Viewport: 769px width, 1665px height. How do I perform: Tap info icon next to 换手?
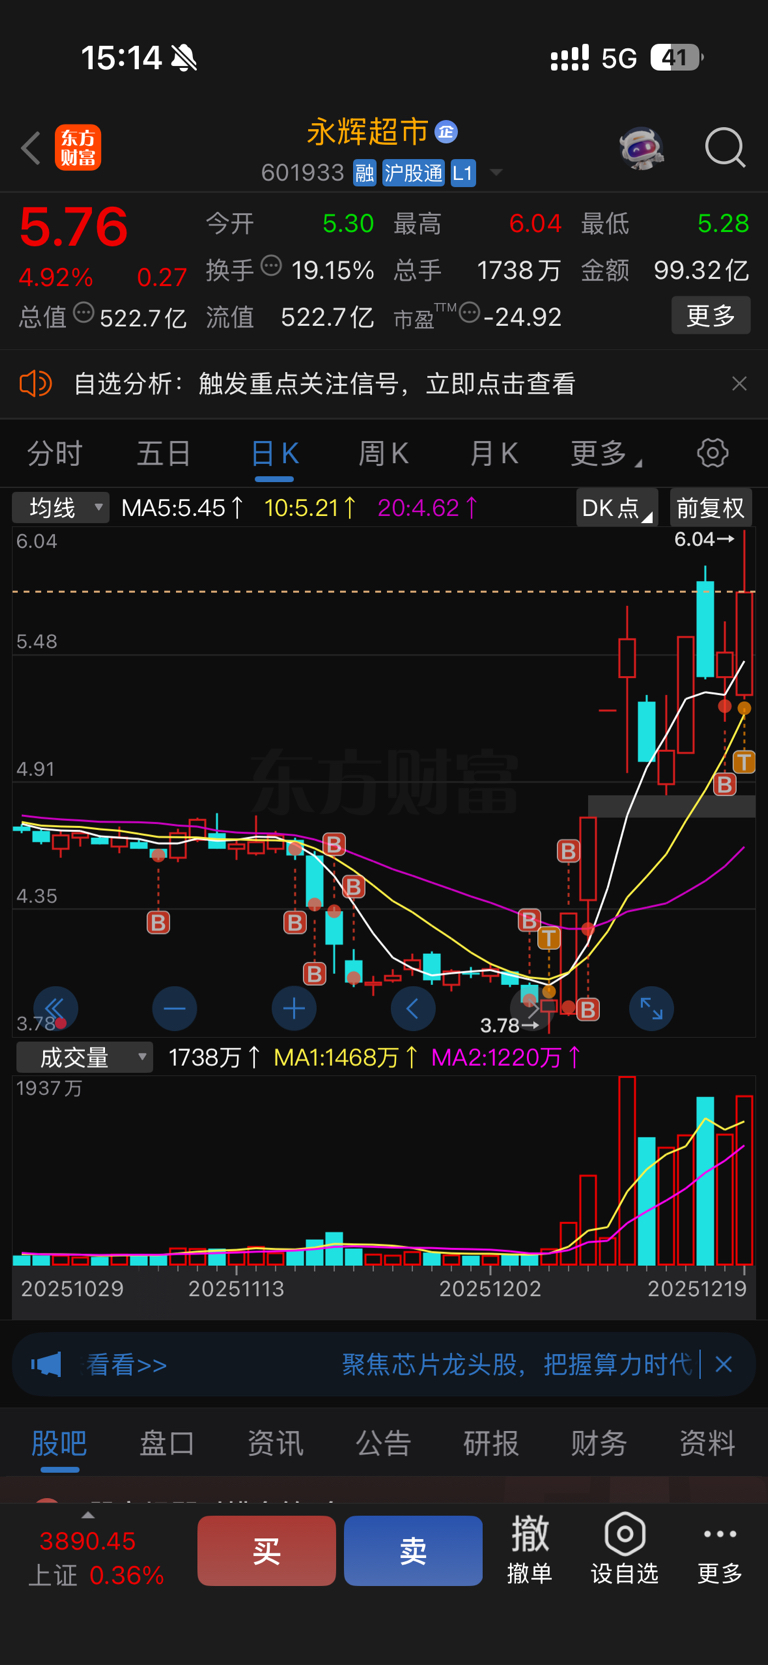click(x=271, y=265)
